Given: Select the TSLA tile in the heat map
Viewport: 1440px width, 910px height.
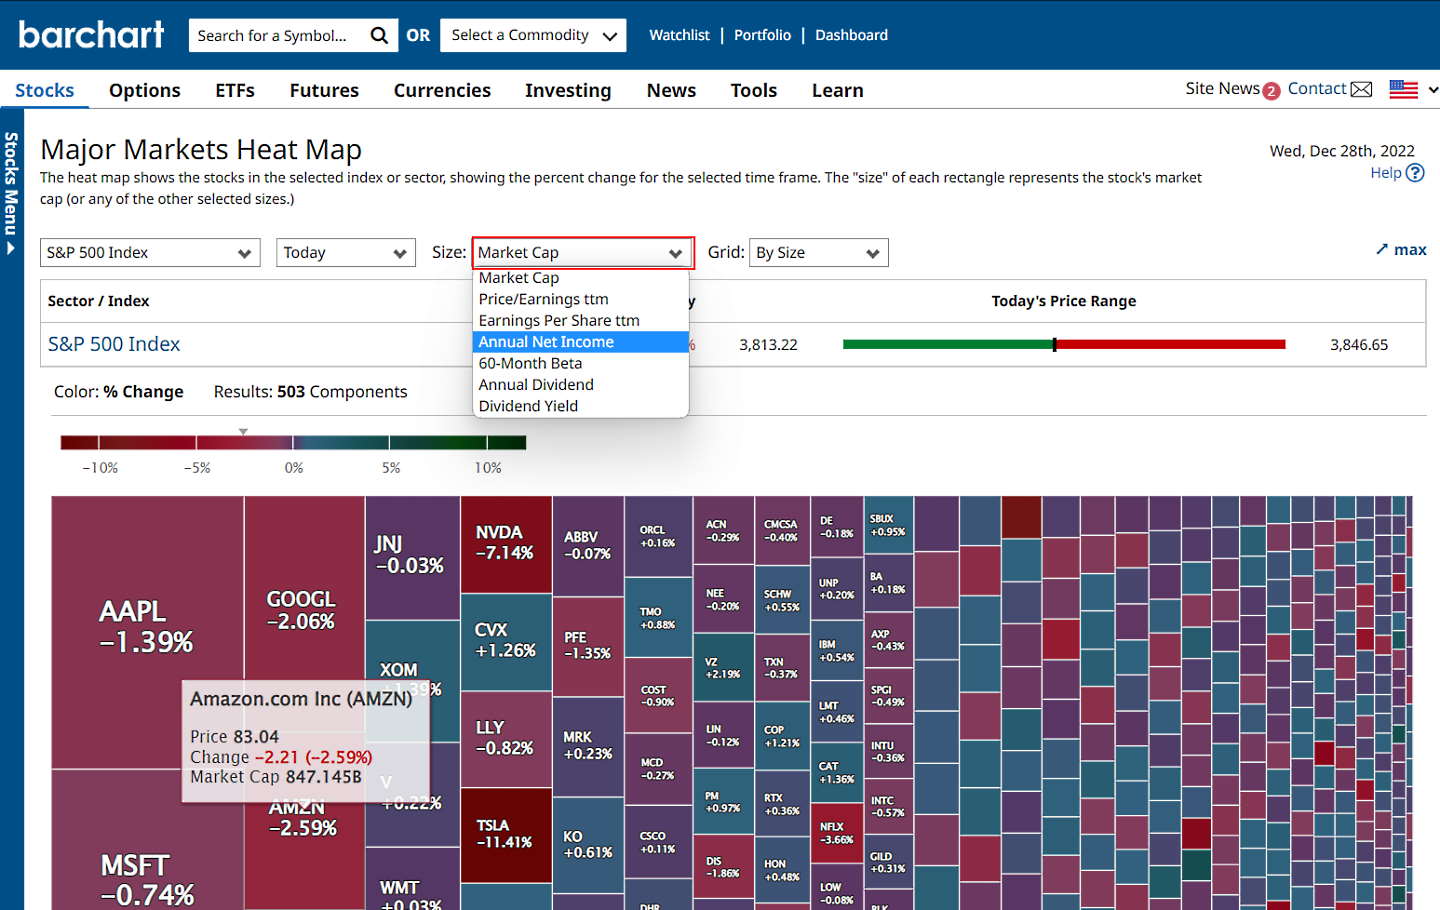Looking at the screenshot, I should click(506, 835).
